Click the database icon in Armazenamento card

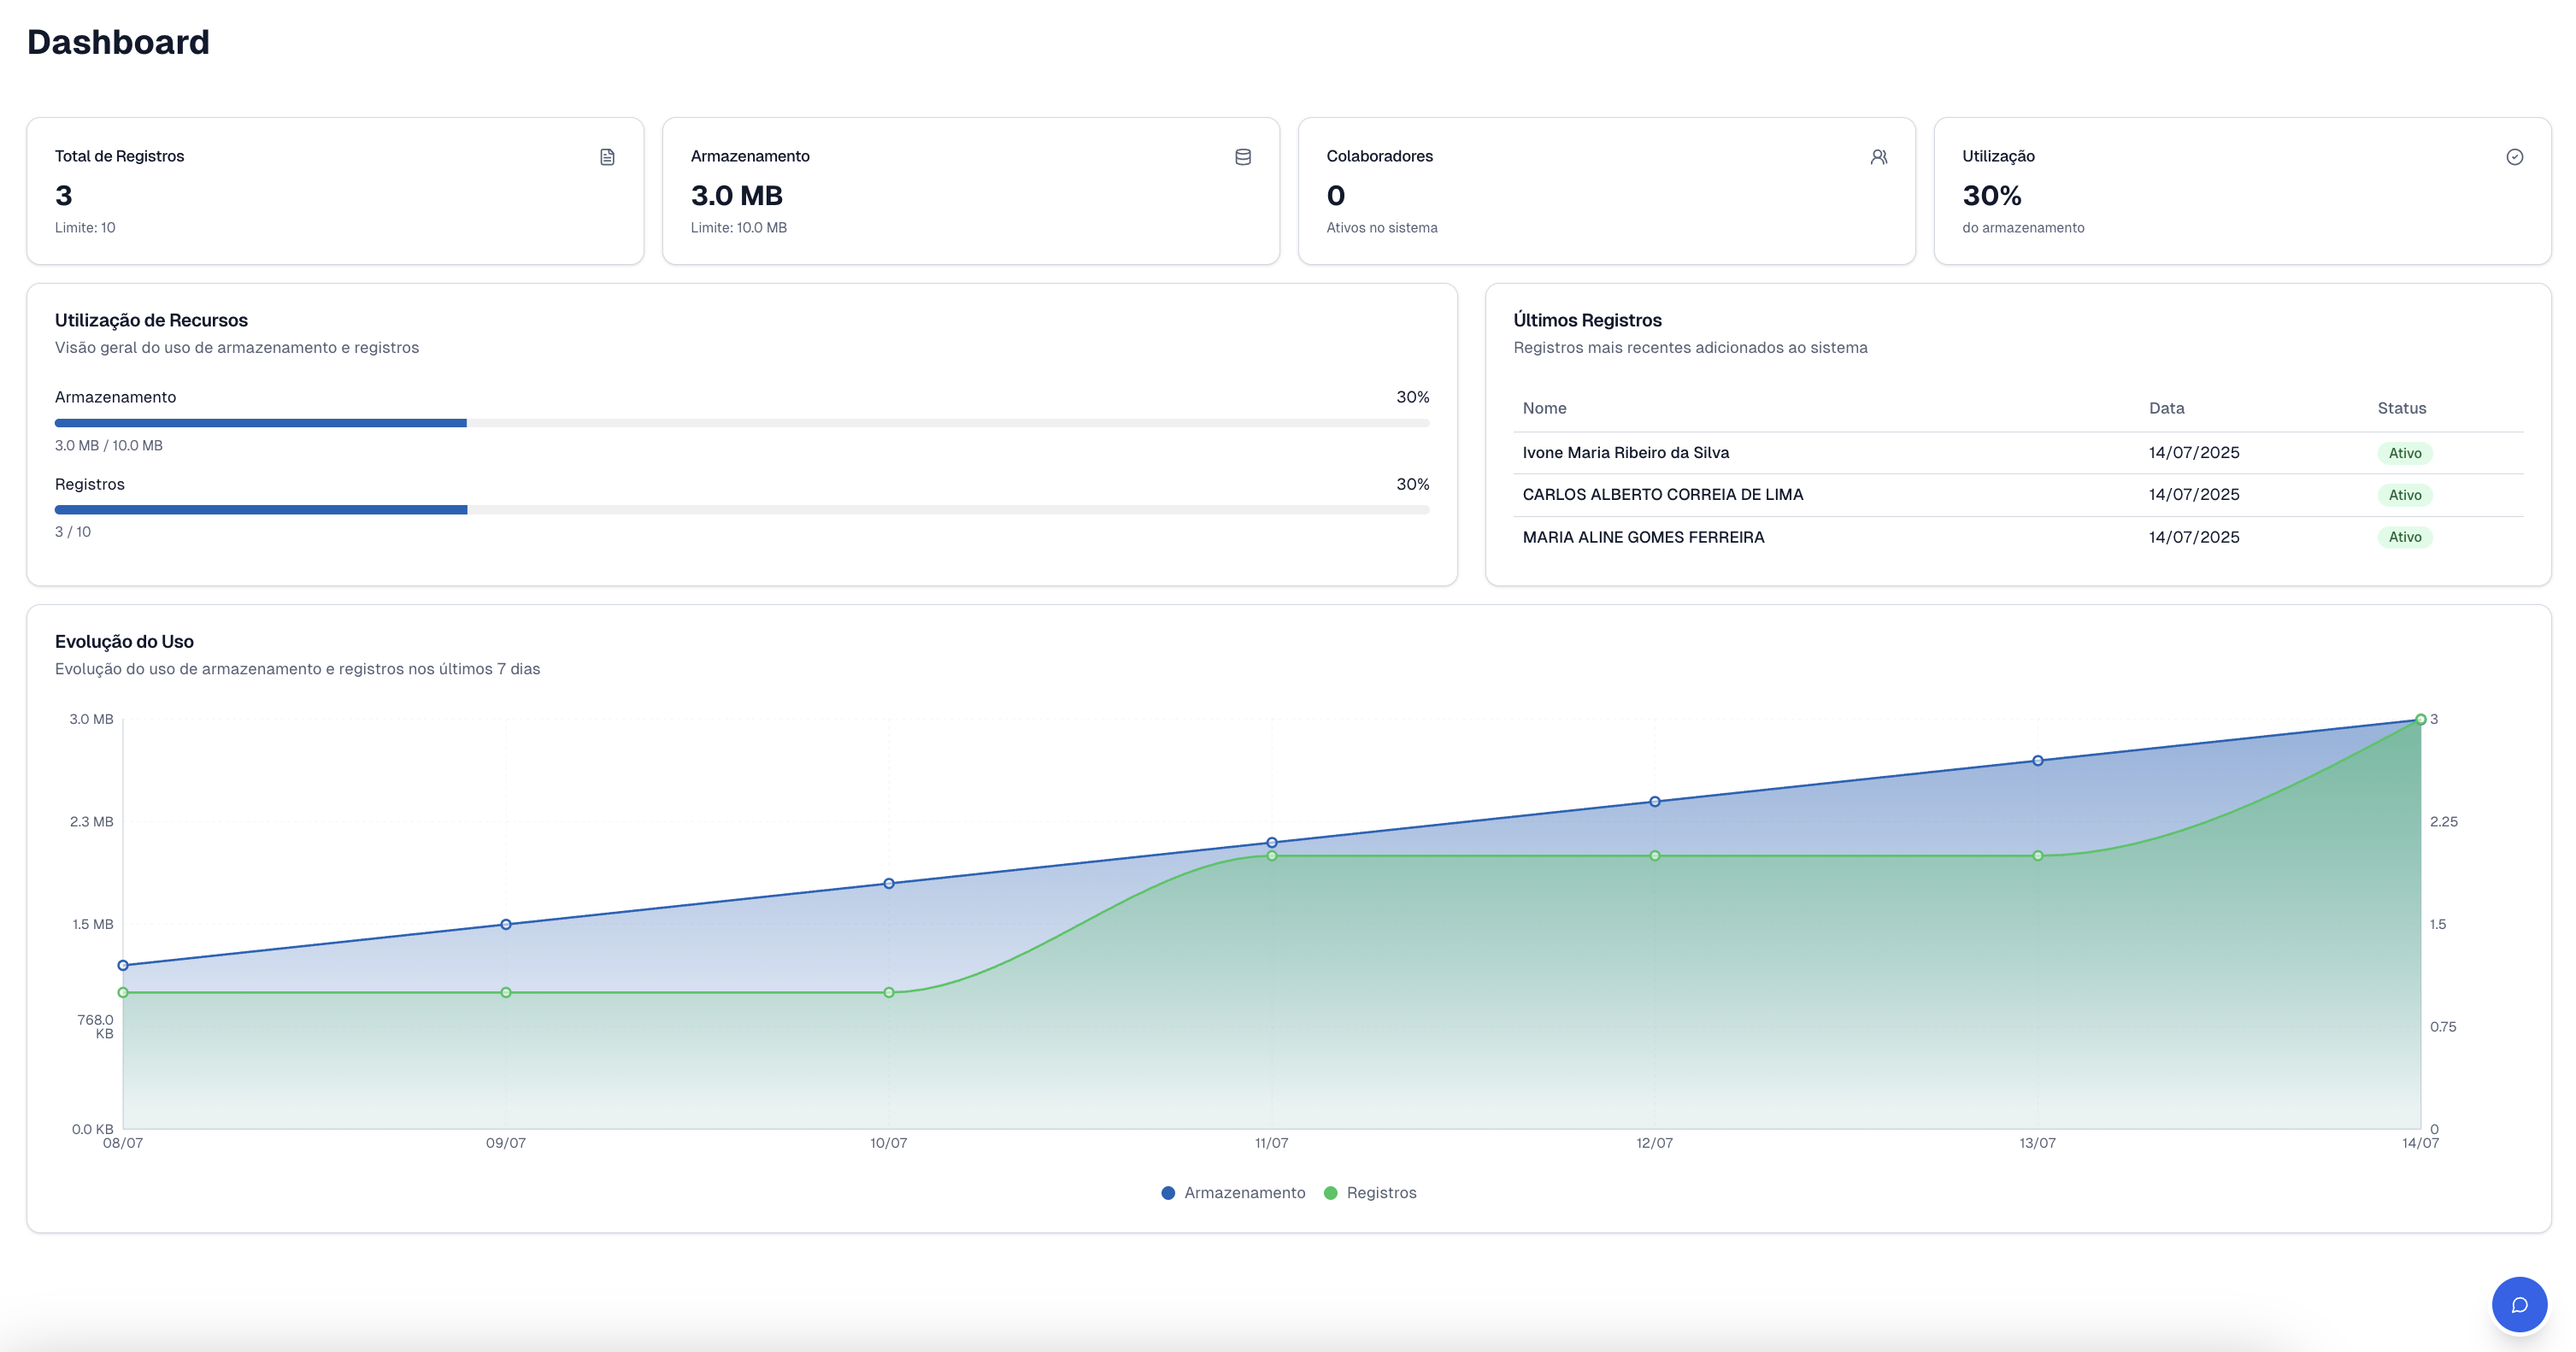point(1243,157)
